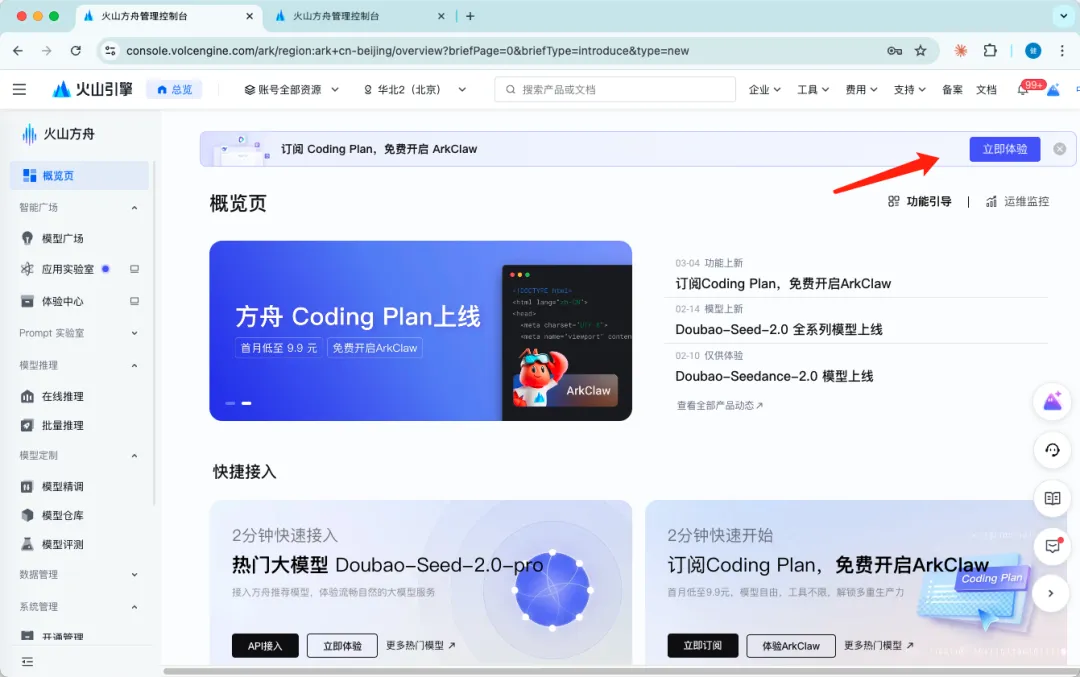Open the 支持 menu

click(x=909, y=90)
